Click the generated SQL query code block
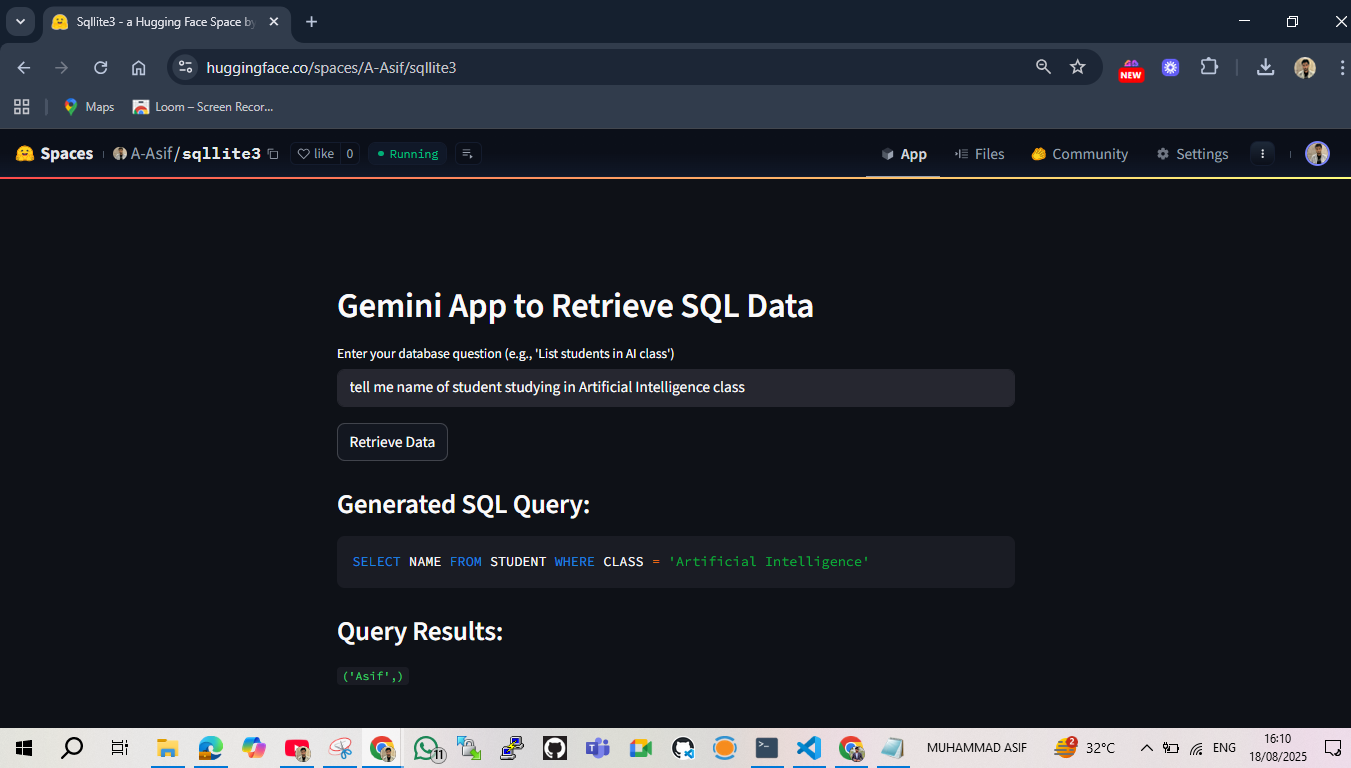Image resolution: width=1351 pixels, height=768 pixels. point(676,562)
